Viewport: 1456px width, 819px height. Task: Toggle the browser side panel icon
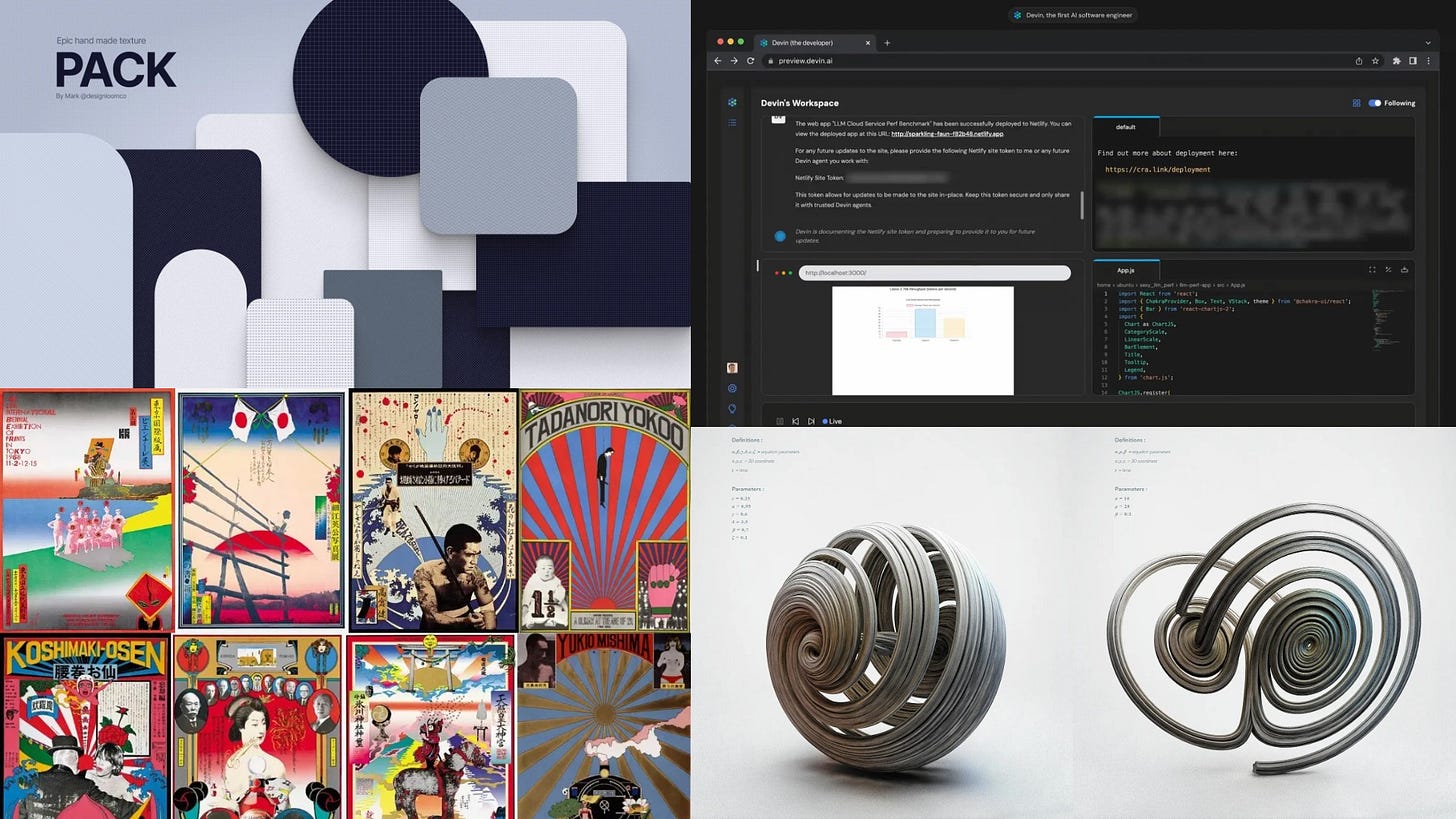pyautogui.click(x=1413, y=61)
